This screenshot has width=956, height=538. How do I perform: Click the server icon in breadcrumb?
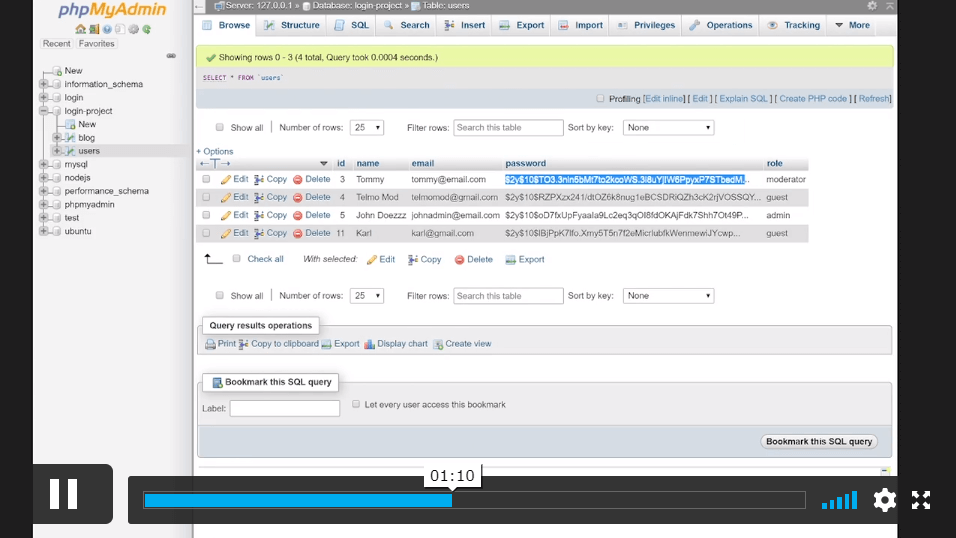point(219,5)
